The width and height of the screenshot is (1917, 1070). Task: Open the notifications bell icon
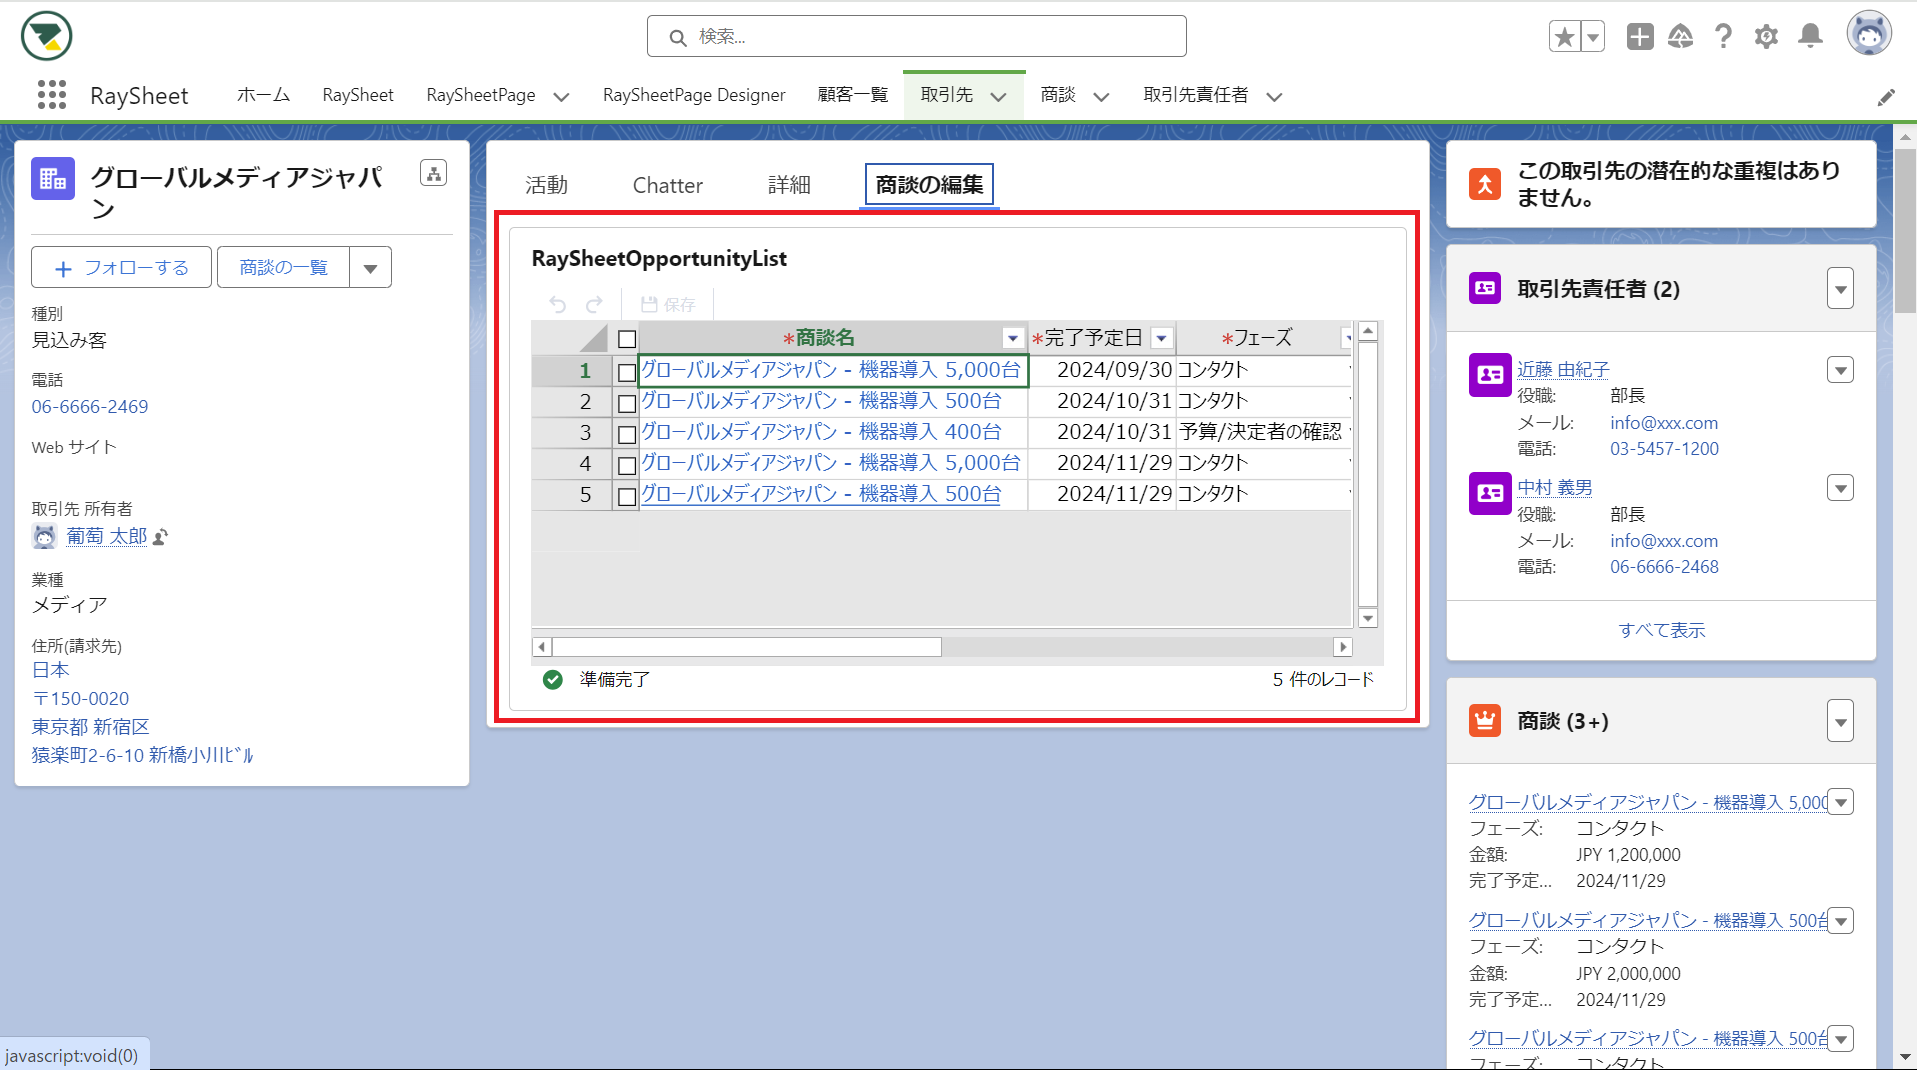tap(1810, 37)
